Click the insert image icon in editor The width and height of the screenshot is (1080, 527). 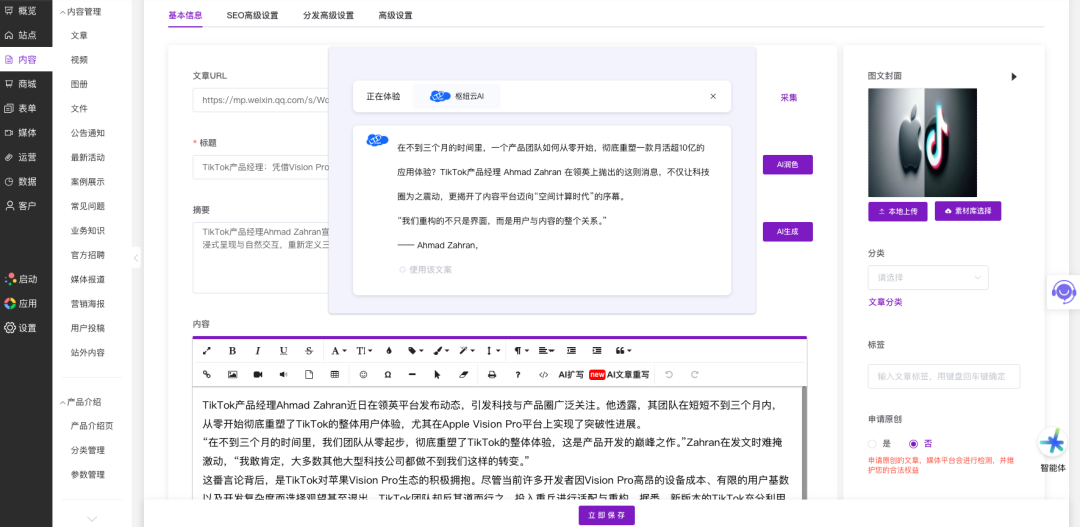(x=232, y=375)
